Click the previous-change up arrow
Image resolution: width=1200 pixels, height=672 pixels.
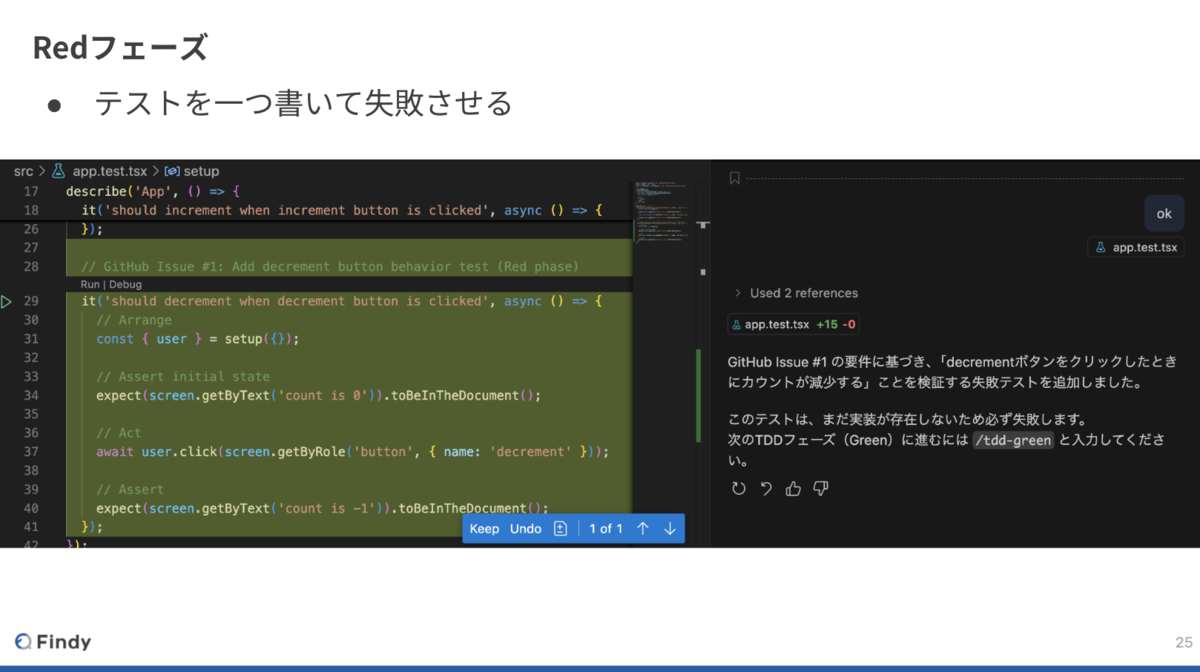pyautogui.click(x=642, y=528)
